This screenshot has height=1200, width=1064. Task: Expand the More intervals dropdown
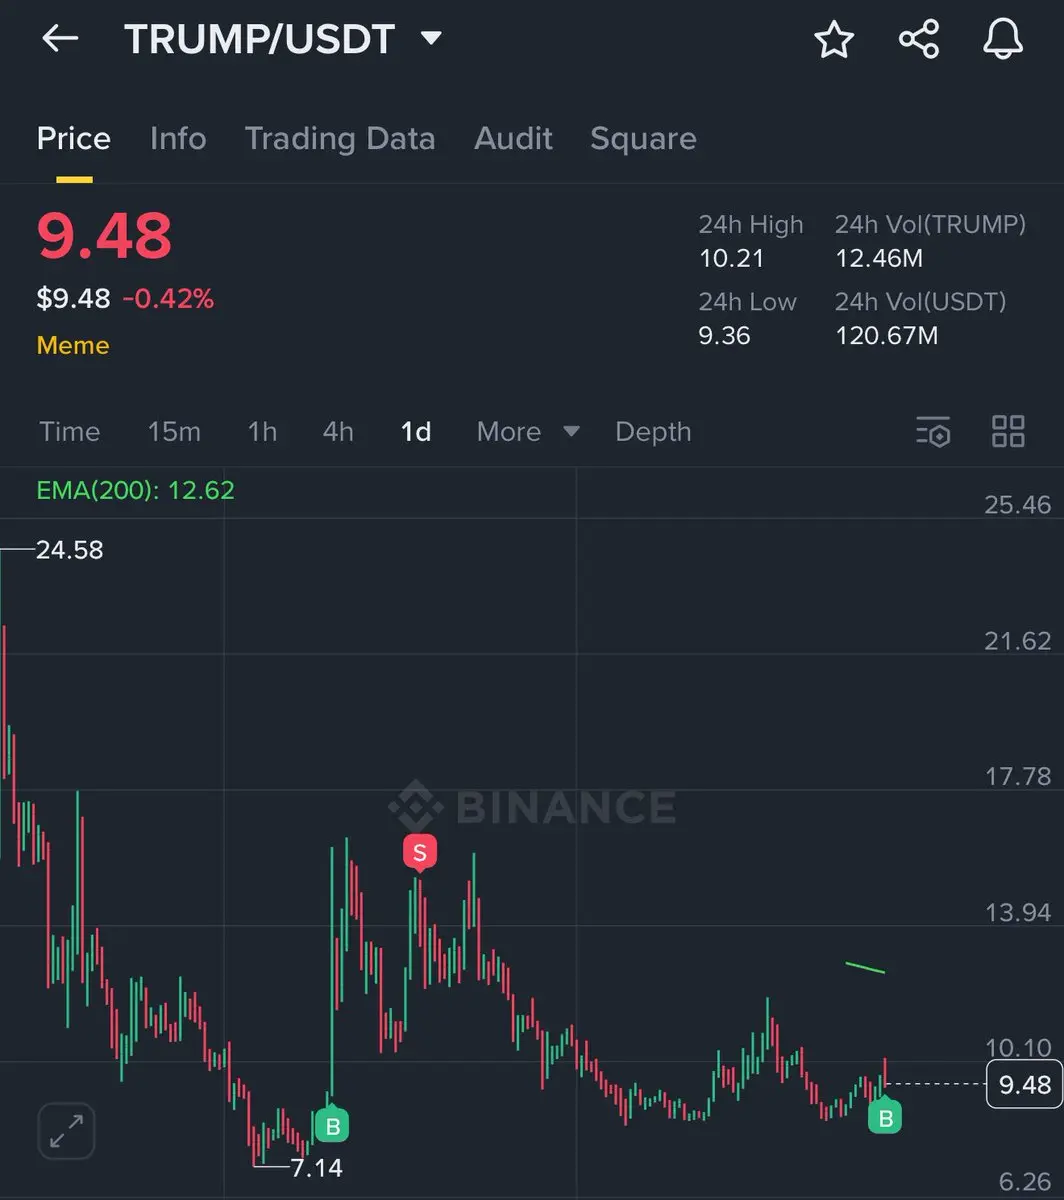tap(528, 432)
